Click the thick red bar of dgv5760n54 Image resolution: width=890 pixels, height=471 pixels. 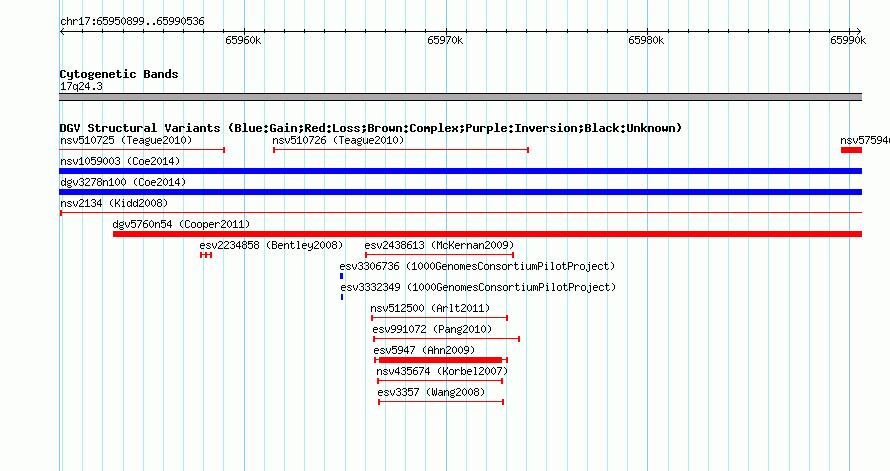coord(487,234)
